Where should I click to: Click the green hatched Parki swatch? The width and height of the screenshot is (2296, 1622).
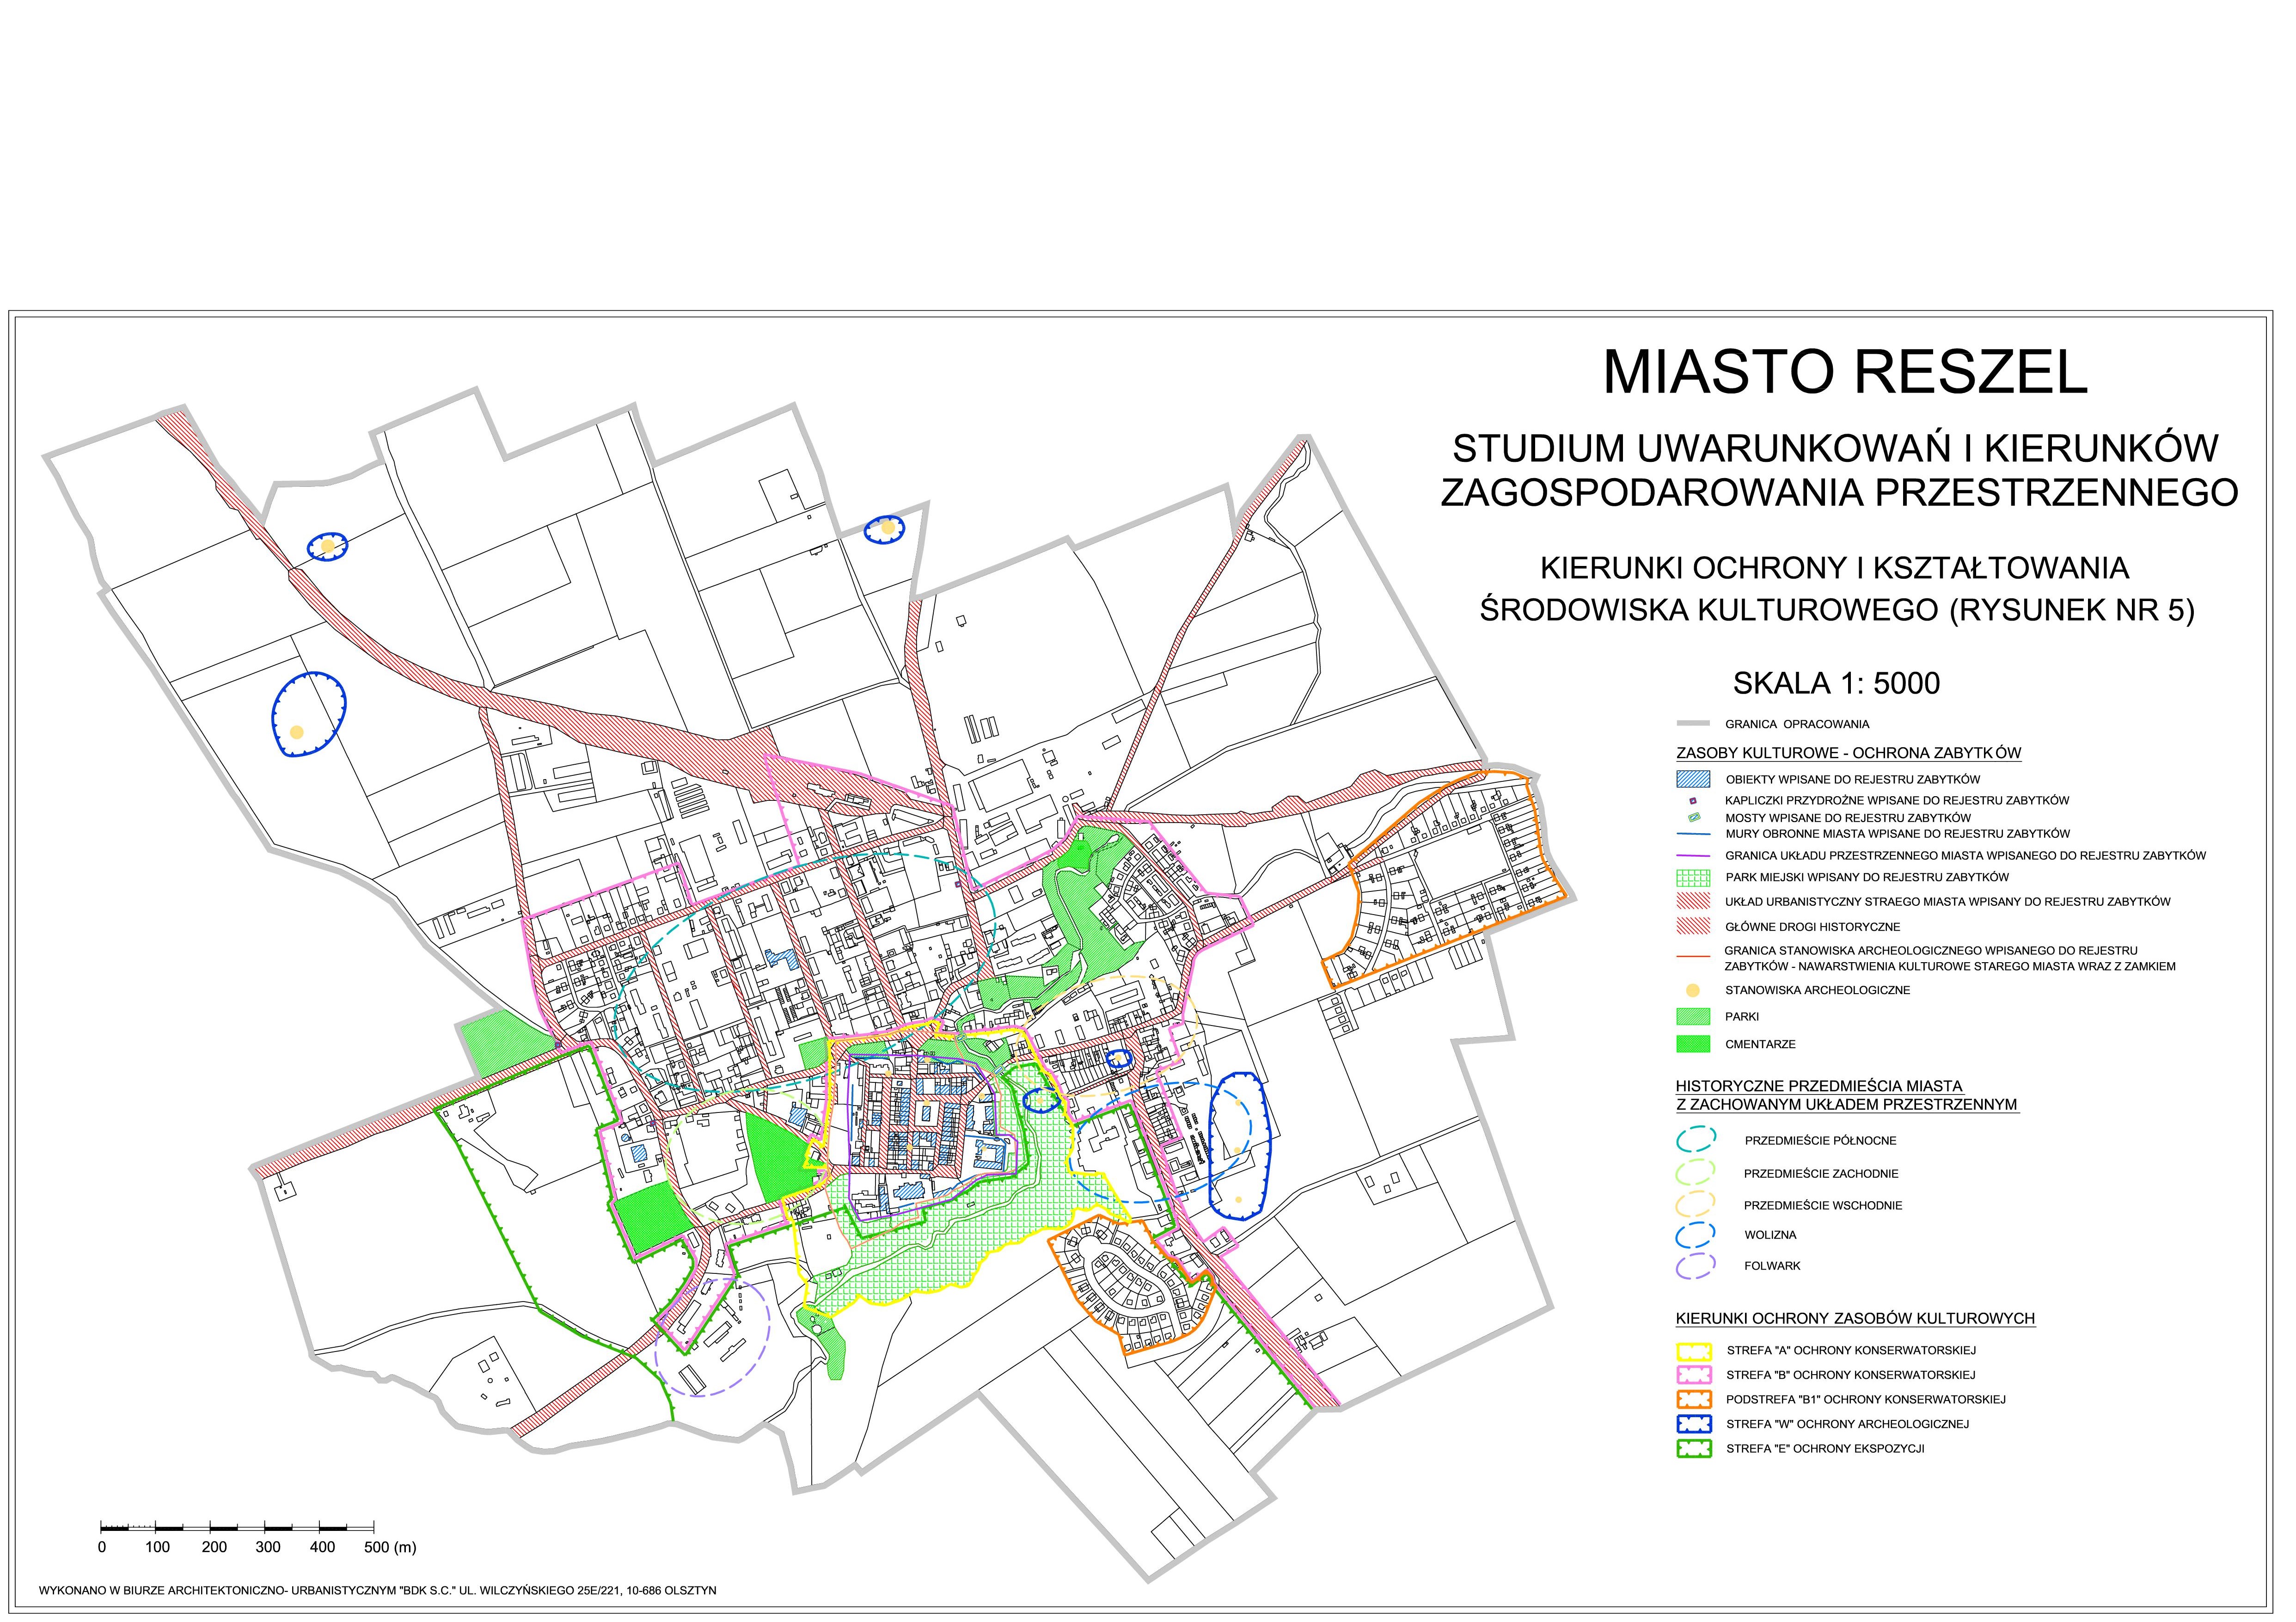pyautogui.click(x=1693, y=1017)
